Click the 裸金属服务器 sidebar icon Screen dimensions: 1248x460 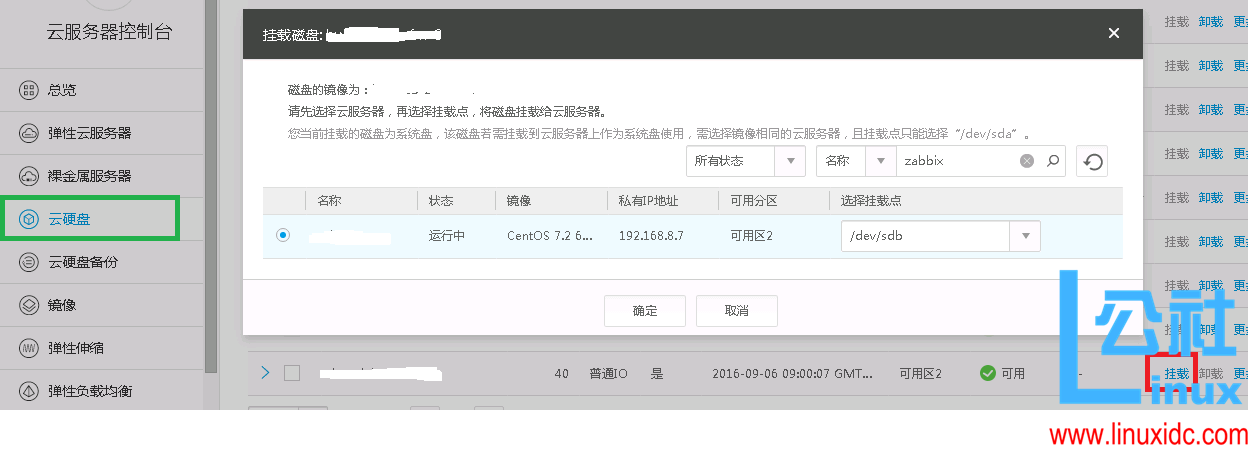[29, 176]
